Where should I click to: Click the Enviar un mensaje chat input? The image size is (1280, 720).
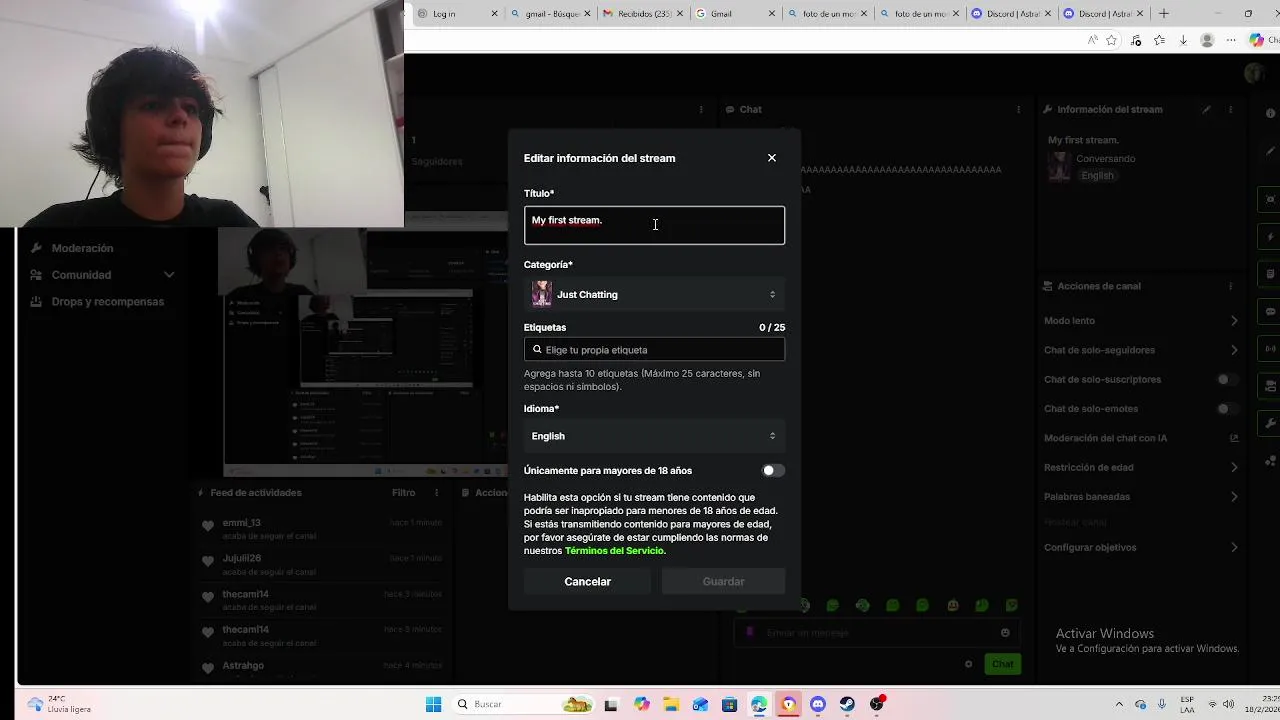878,632
